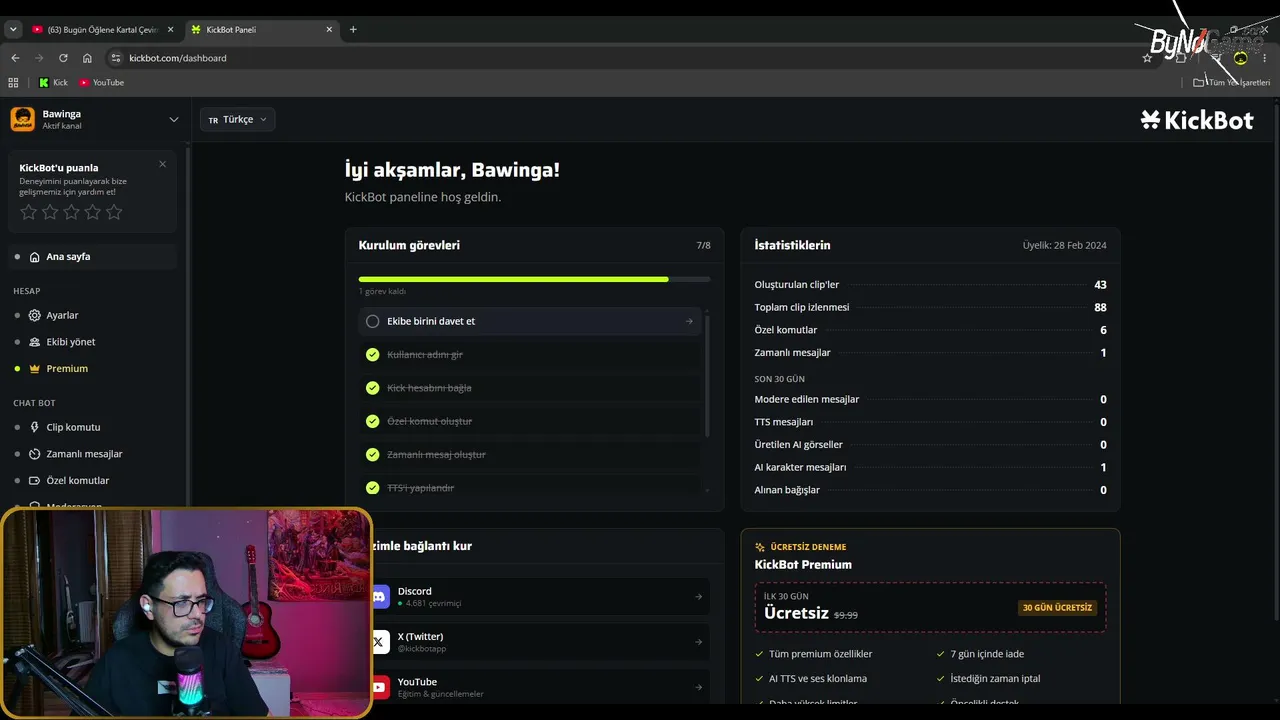The width and height of the screenshot is (1280, 720).
Task: Click the 30 GÜN ÜCRETSİZ badge
Action: point(1058,608)
